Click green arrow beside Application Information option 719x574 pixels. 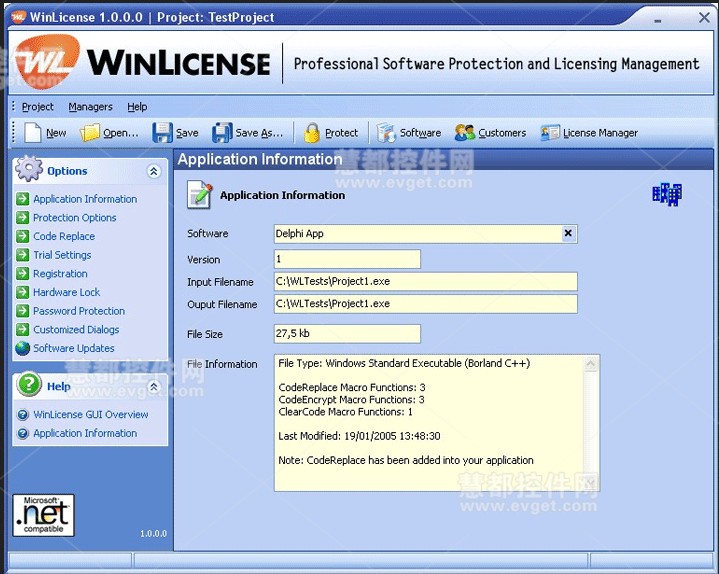pos(22,199)
